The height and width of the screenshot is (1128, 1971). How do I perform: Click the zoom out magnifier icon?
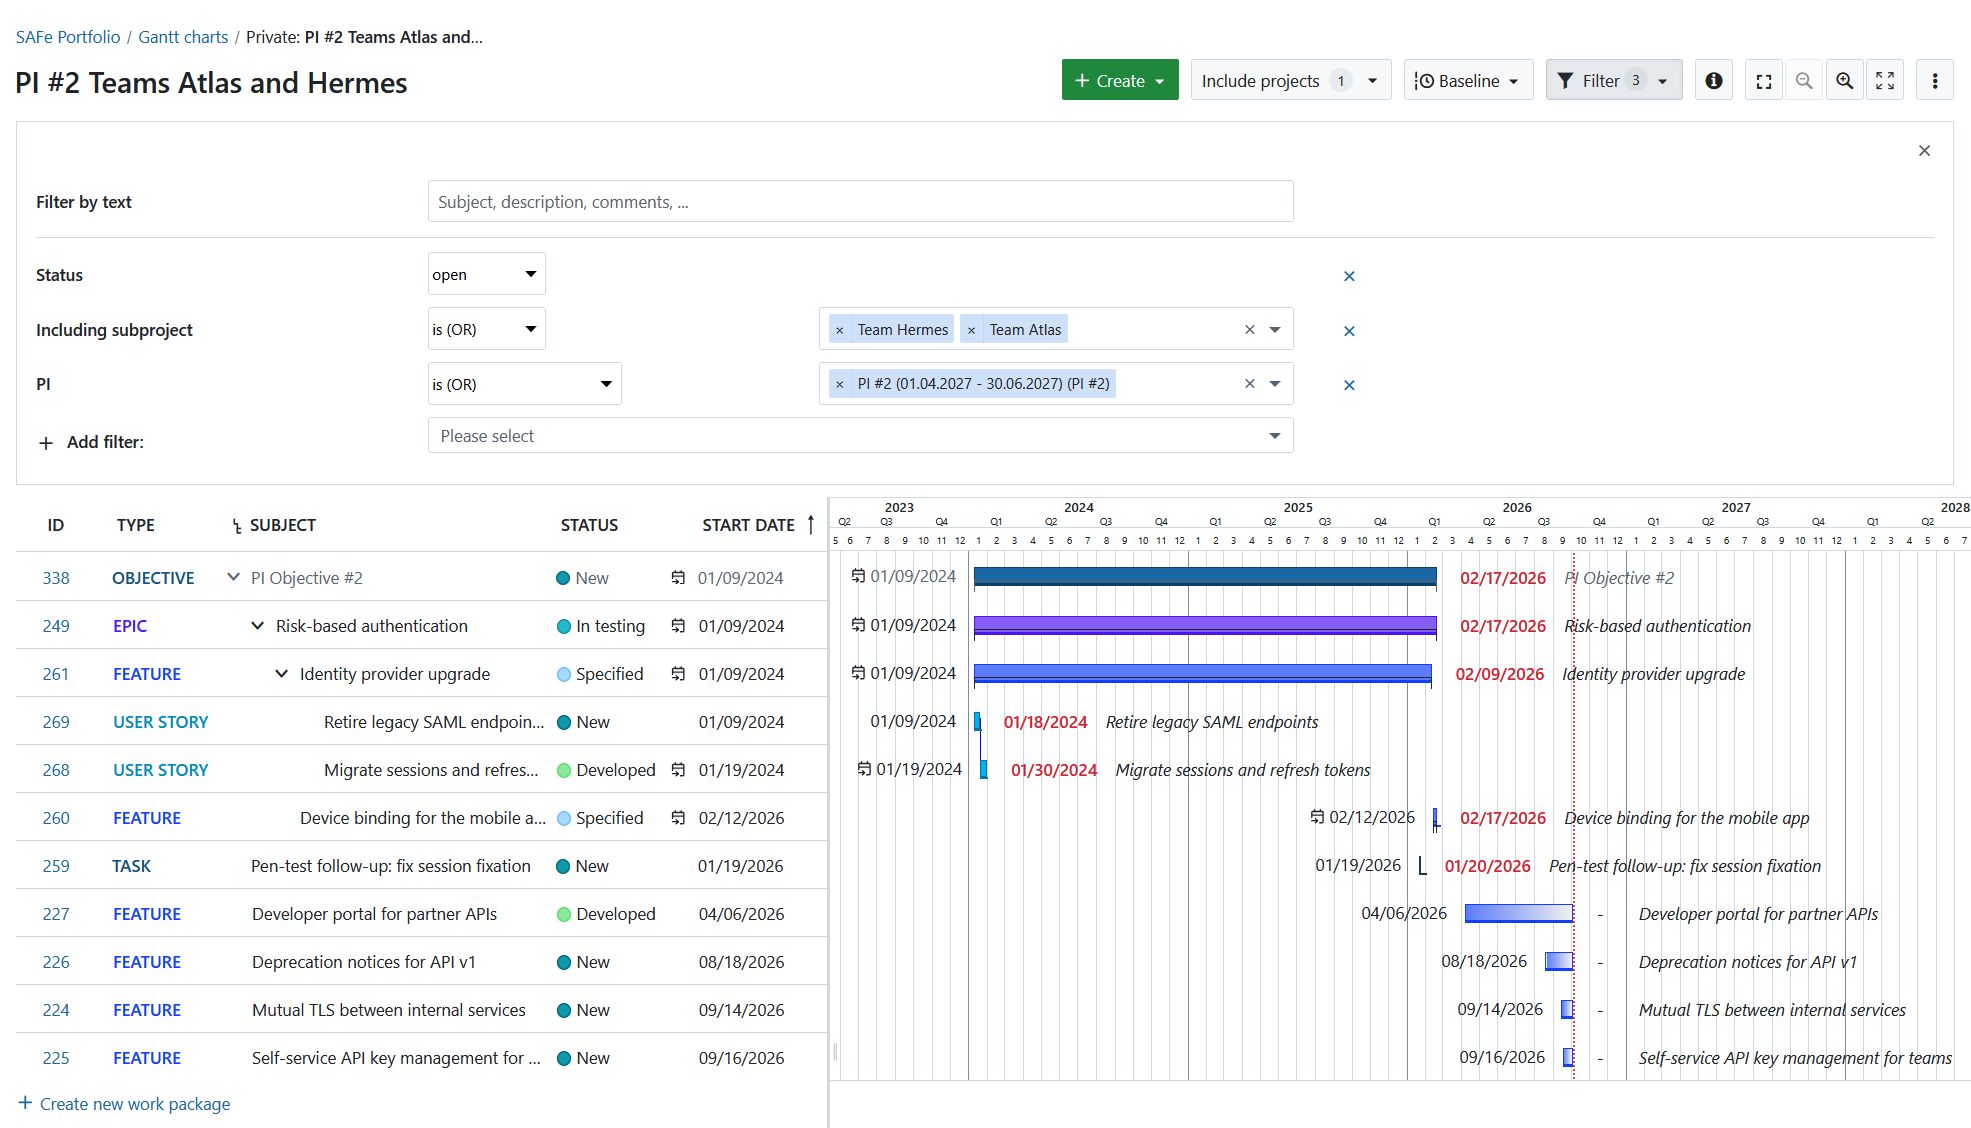[1803, 81]
